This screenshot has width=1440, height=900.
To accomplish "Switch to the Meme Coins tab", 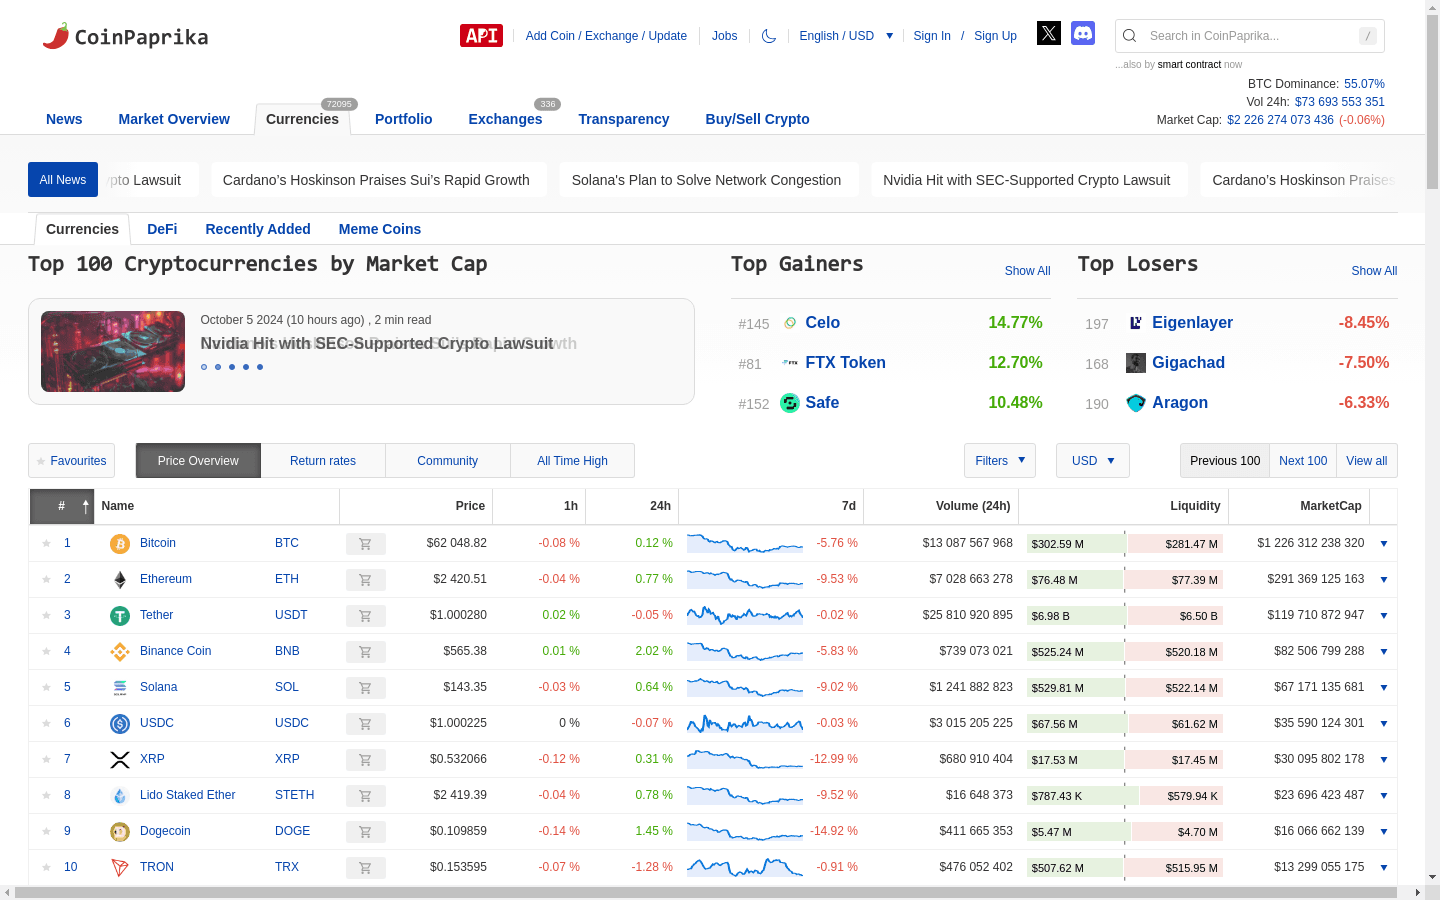I will click(380, 229).
